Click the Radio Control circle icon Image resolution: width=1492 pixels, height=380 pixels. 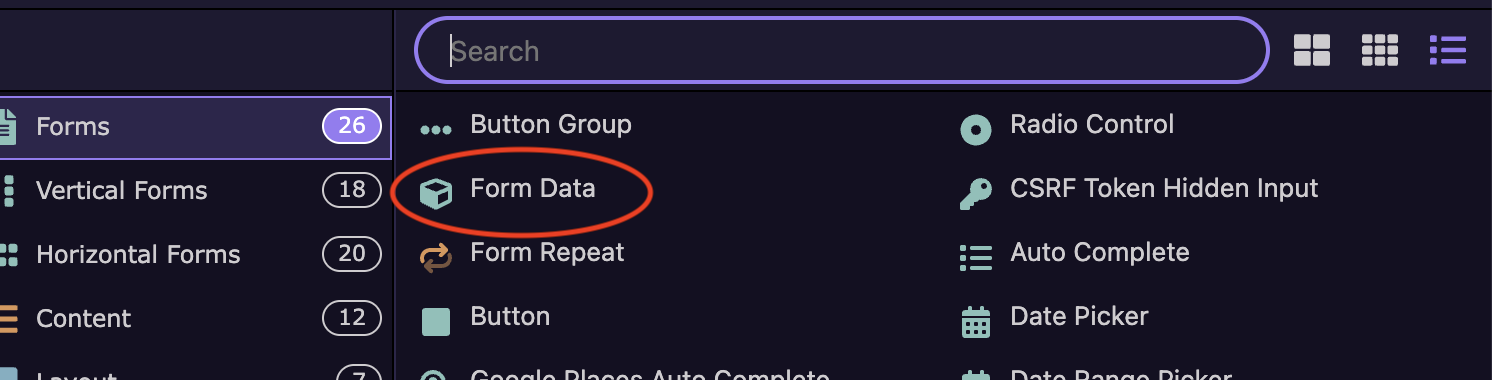click(975, 130)
